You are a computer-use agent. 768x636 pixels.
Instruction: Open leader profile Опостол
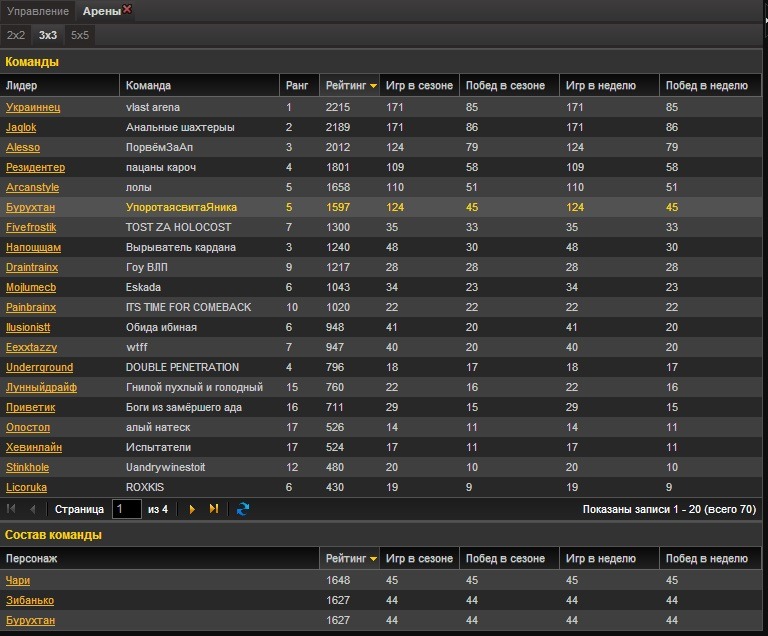pyautogui.click(x=28, y=428)
